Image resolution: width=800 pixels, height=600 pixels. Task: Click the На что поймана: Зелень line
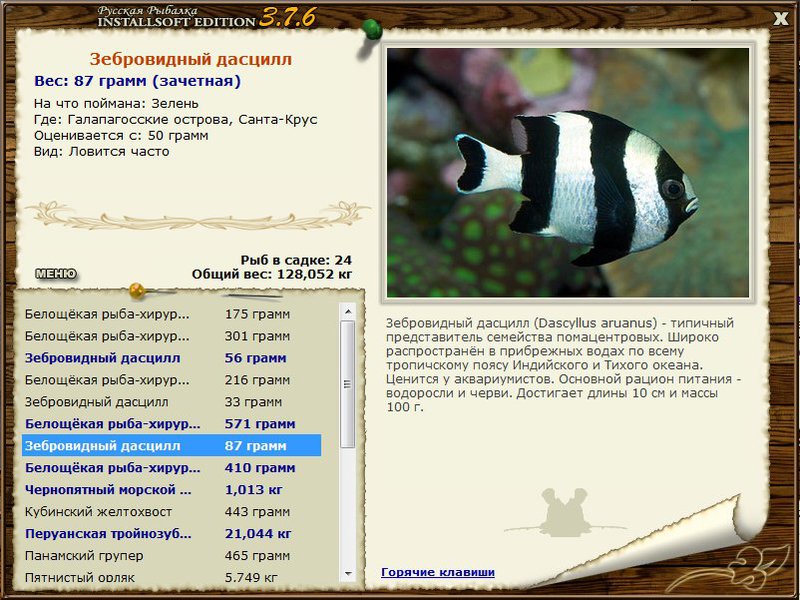click(116, 104)
